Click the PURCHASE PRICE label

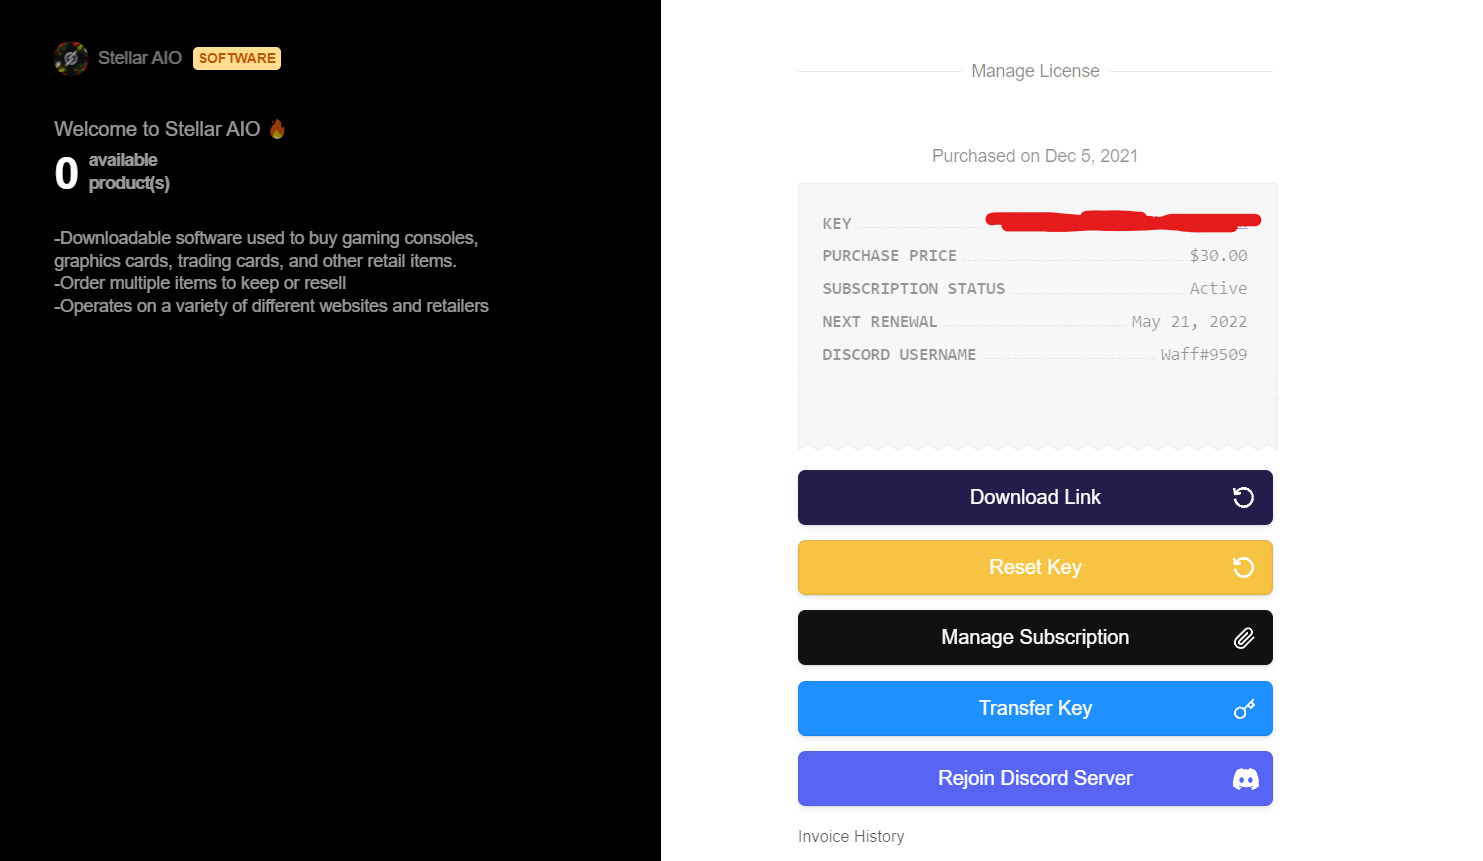(x=889, y=256)
